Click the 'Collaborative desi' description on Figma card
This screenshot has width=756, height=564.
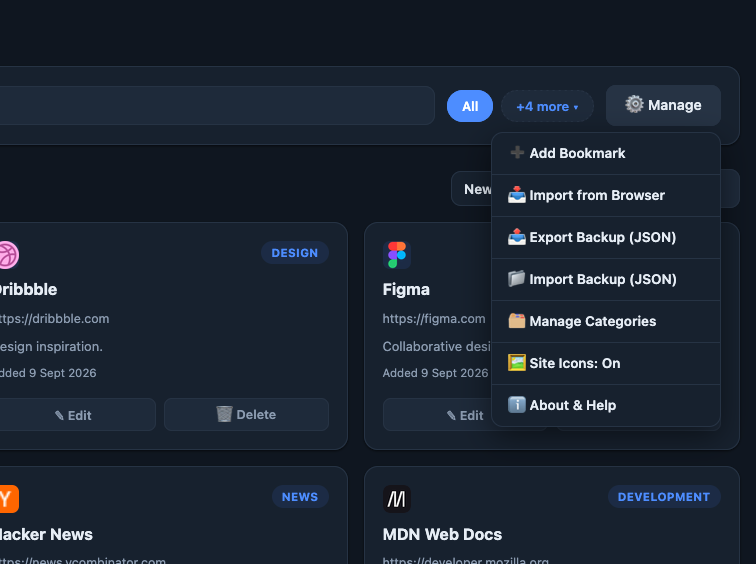click(x=437, y=347)
